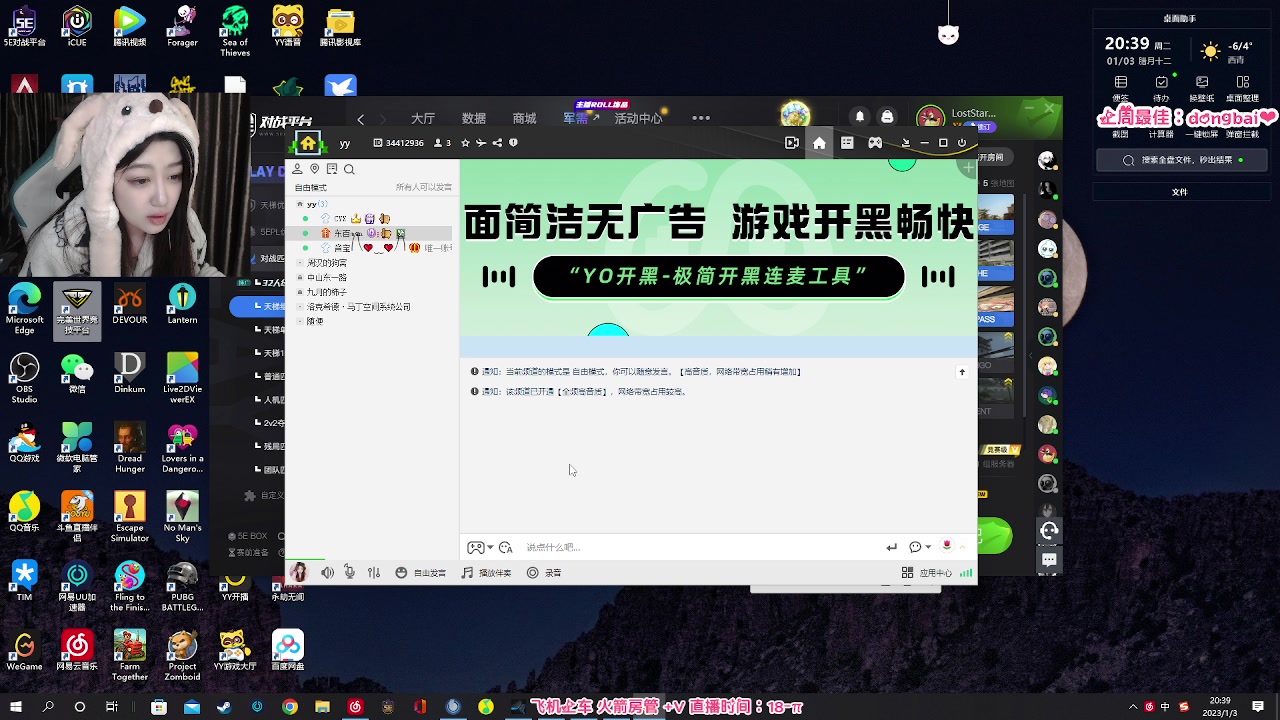Click the send enter arrow icon
The image size is (1280, 720).
click(891, 547)
